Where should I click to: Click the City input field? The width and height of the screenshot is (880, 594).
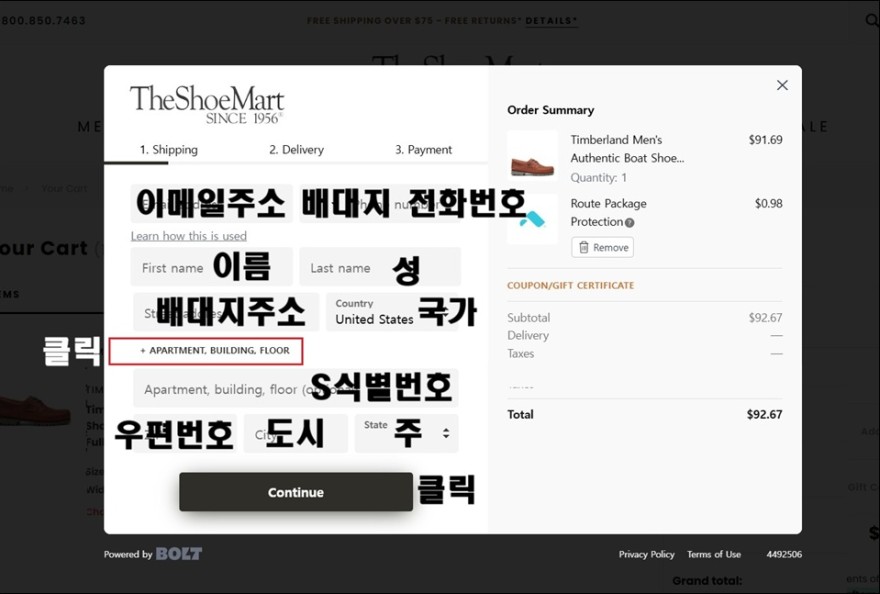(x=296, y=434)
